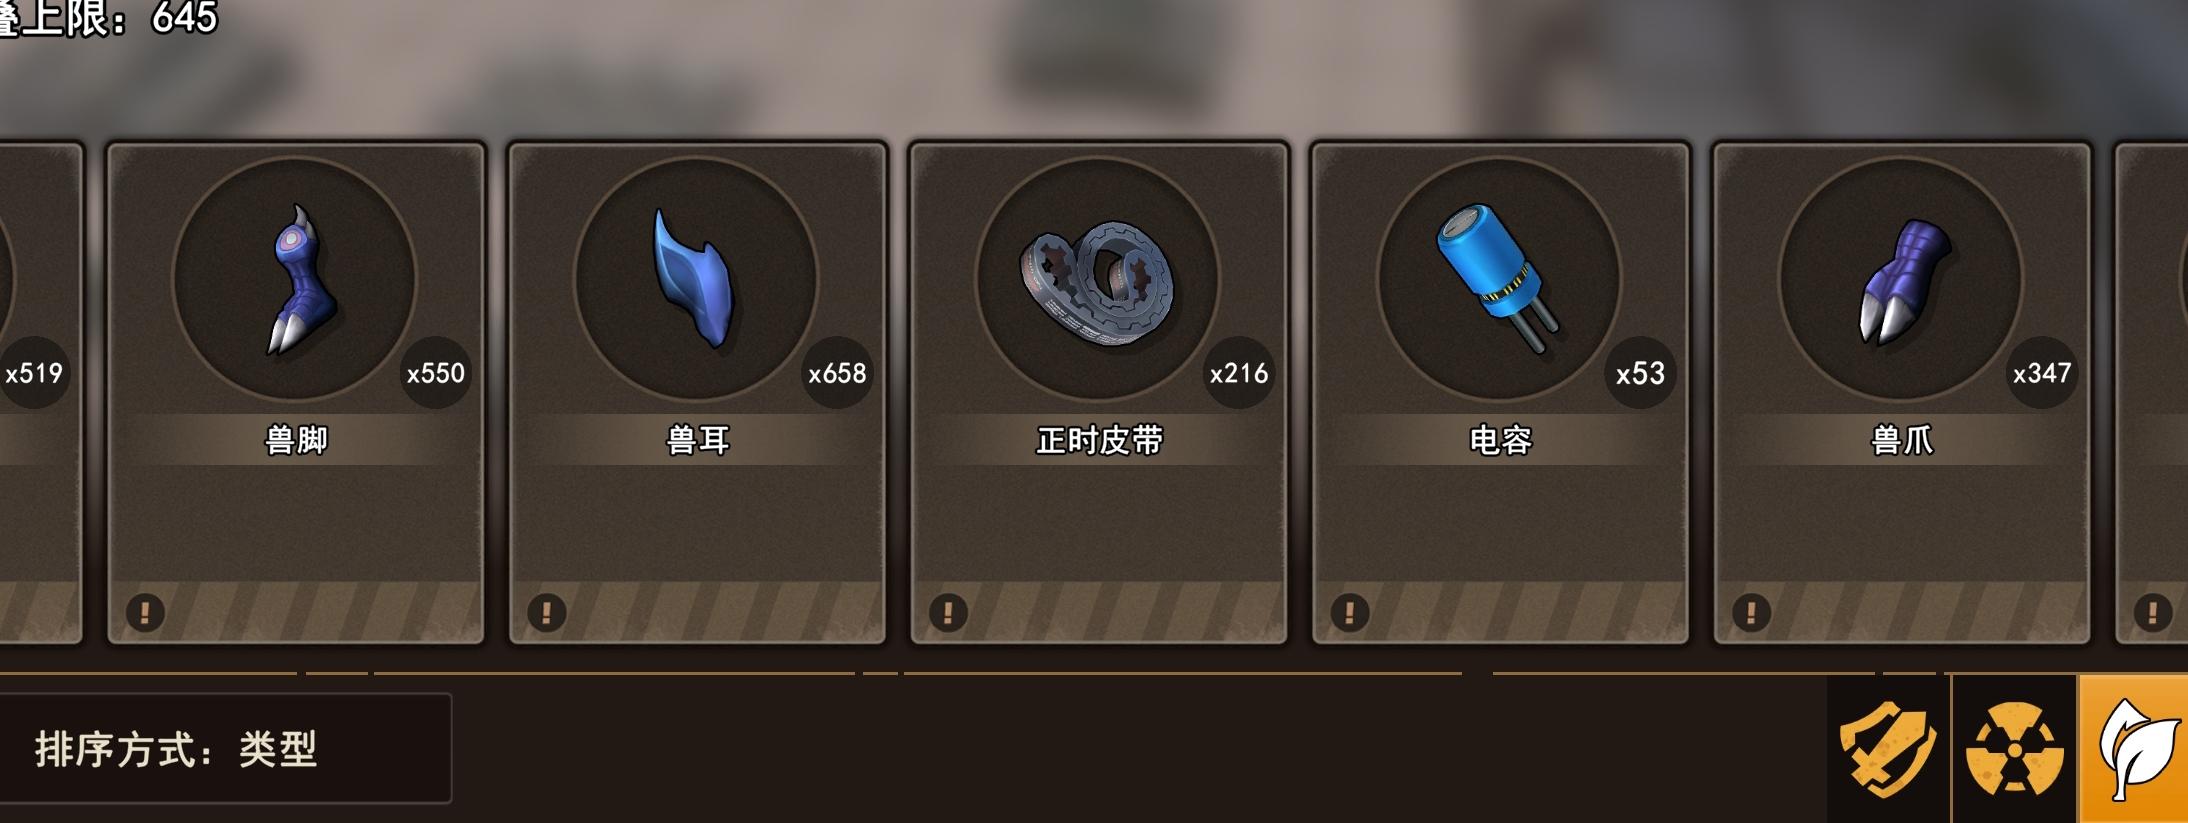Select the 兽爪 claw icon
The height and width of the screenshot is (823, 2188).
pos(1901,278)
